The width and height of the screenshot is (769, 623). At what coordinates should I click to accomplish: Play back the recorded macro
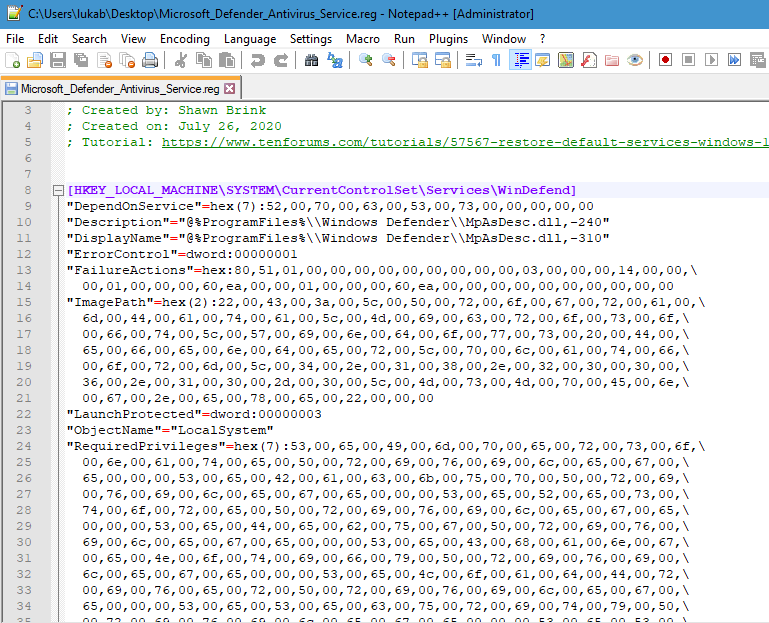[x=712, y=60]
